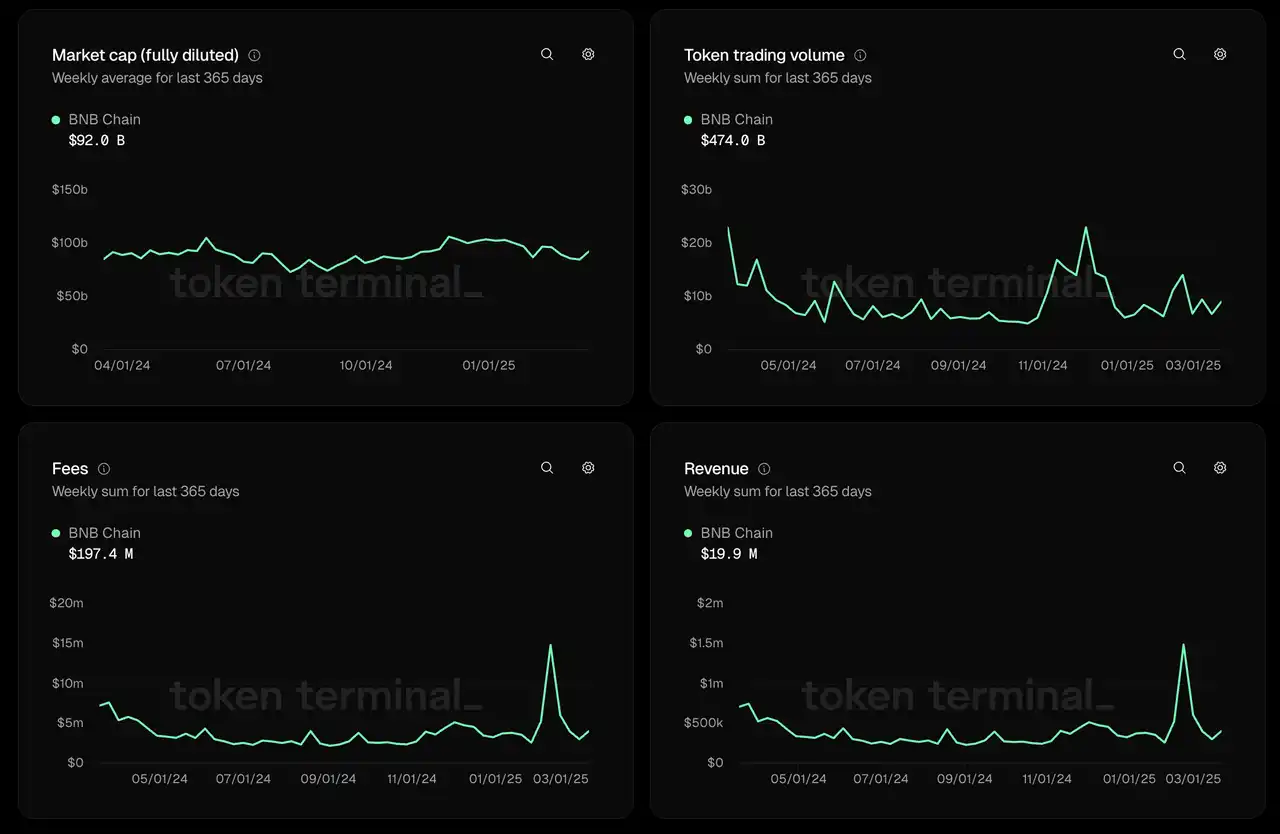This screenshot has height=834, width=1280.
Task: Click the Revenue chart title
Action: tap(716, 469)
